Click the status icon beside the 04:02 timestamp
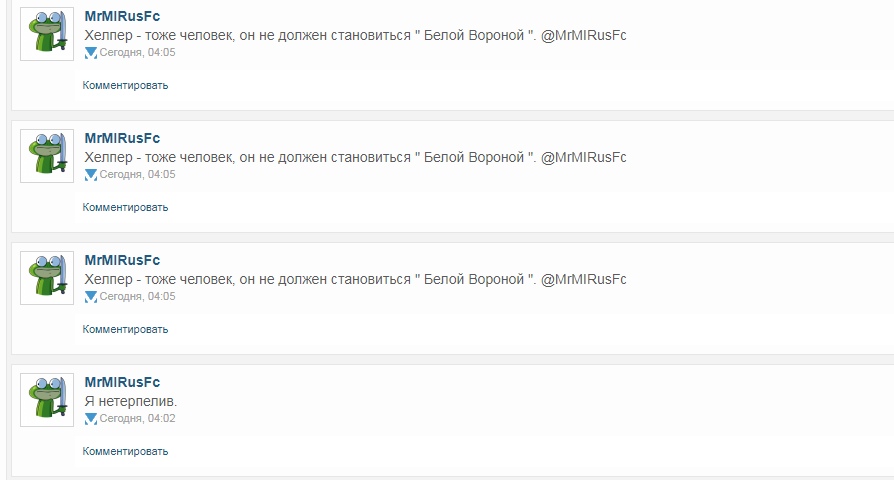Viewport: 894px width, 480px height. click(91, 419)
